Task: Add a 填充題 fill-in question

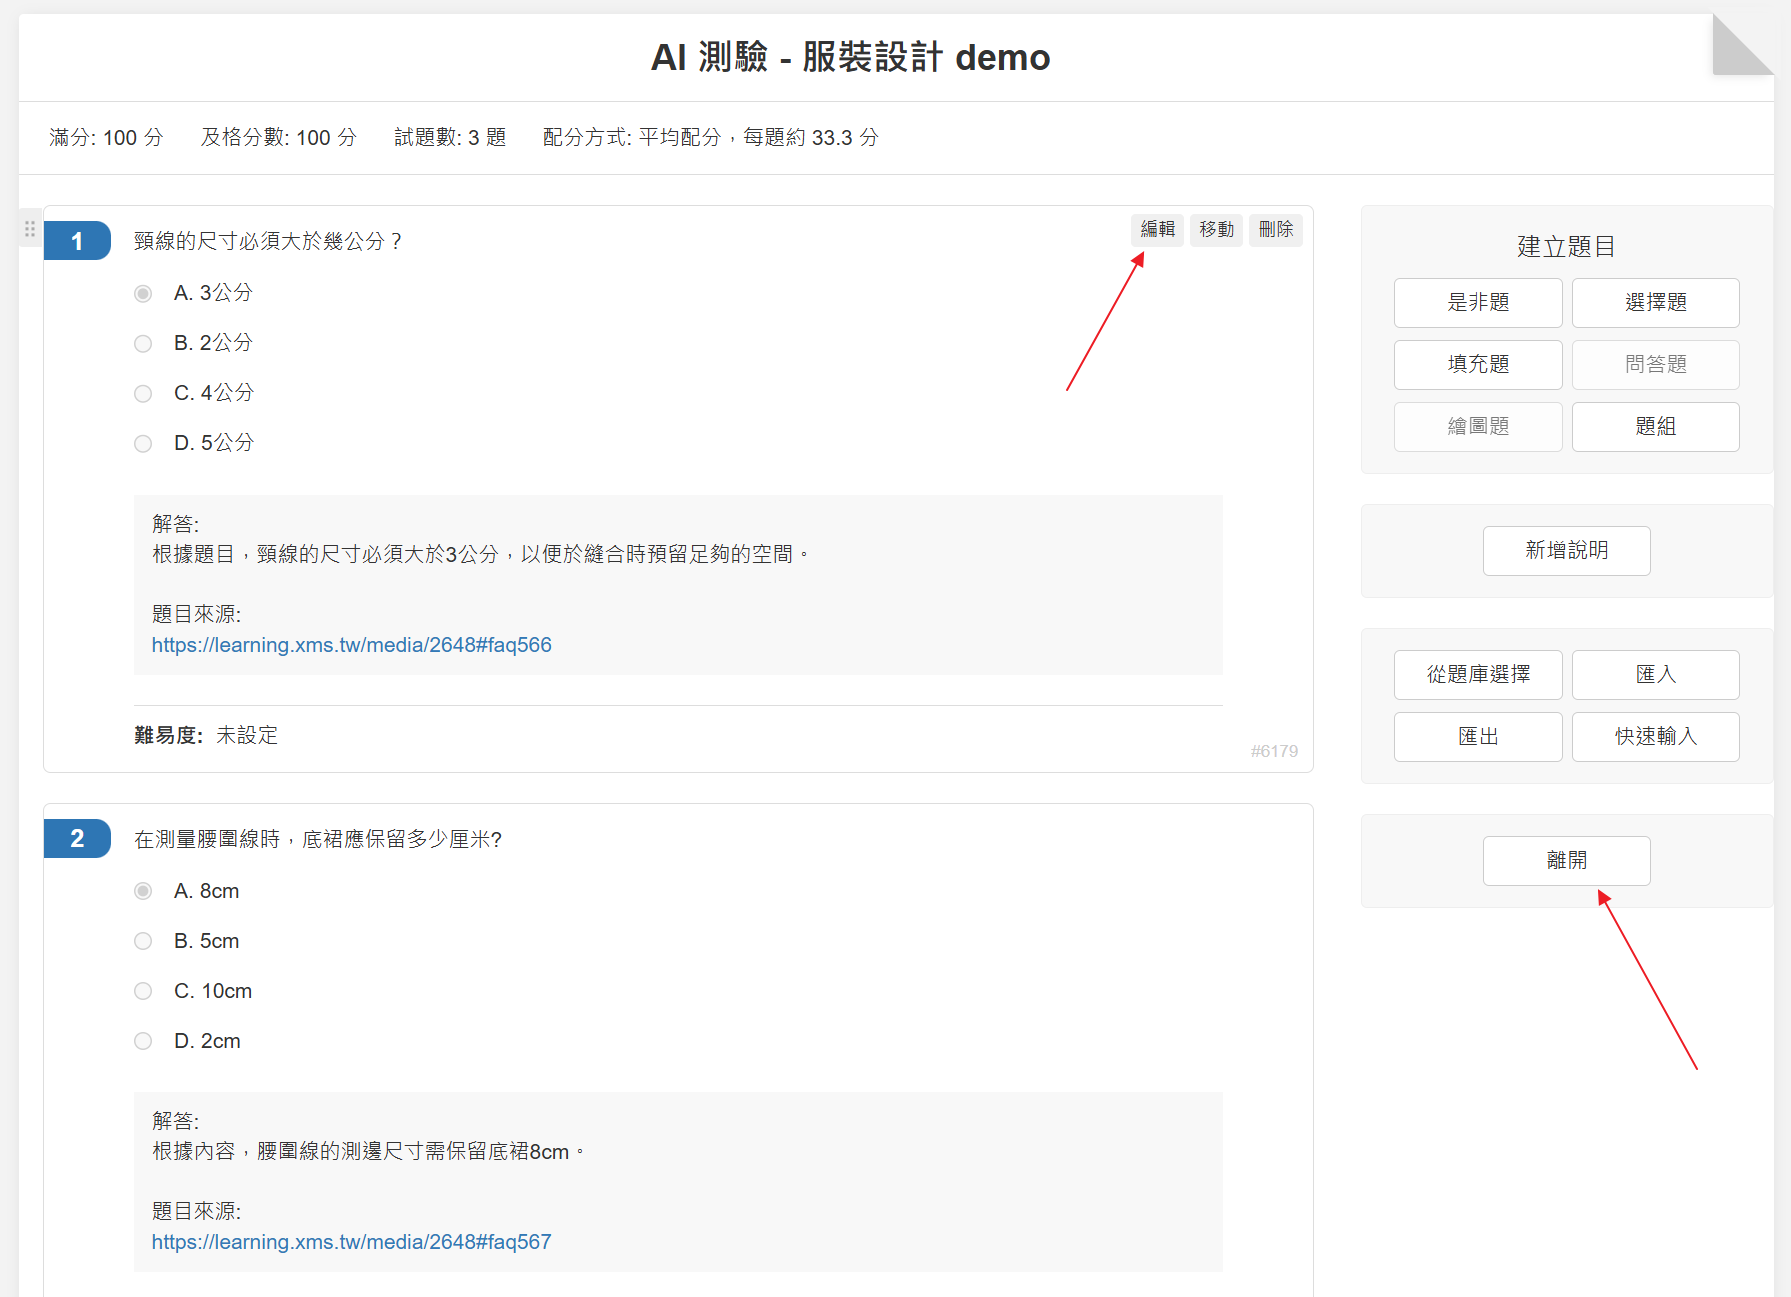Action: [x=1477, y=365]
